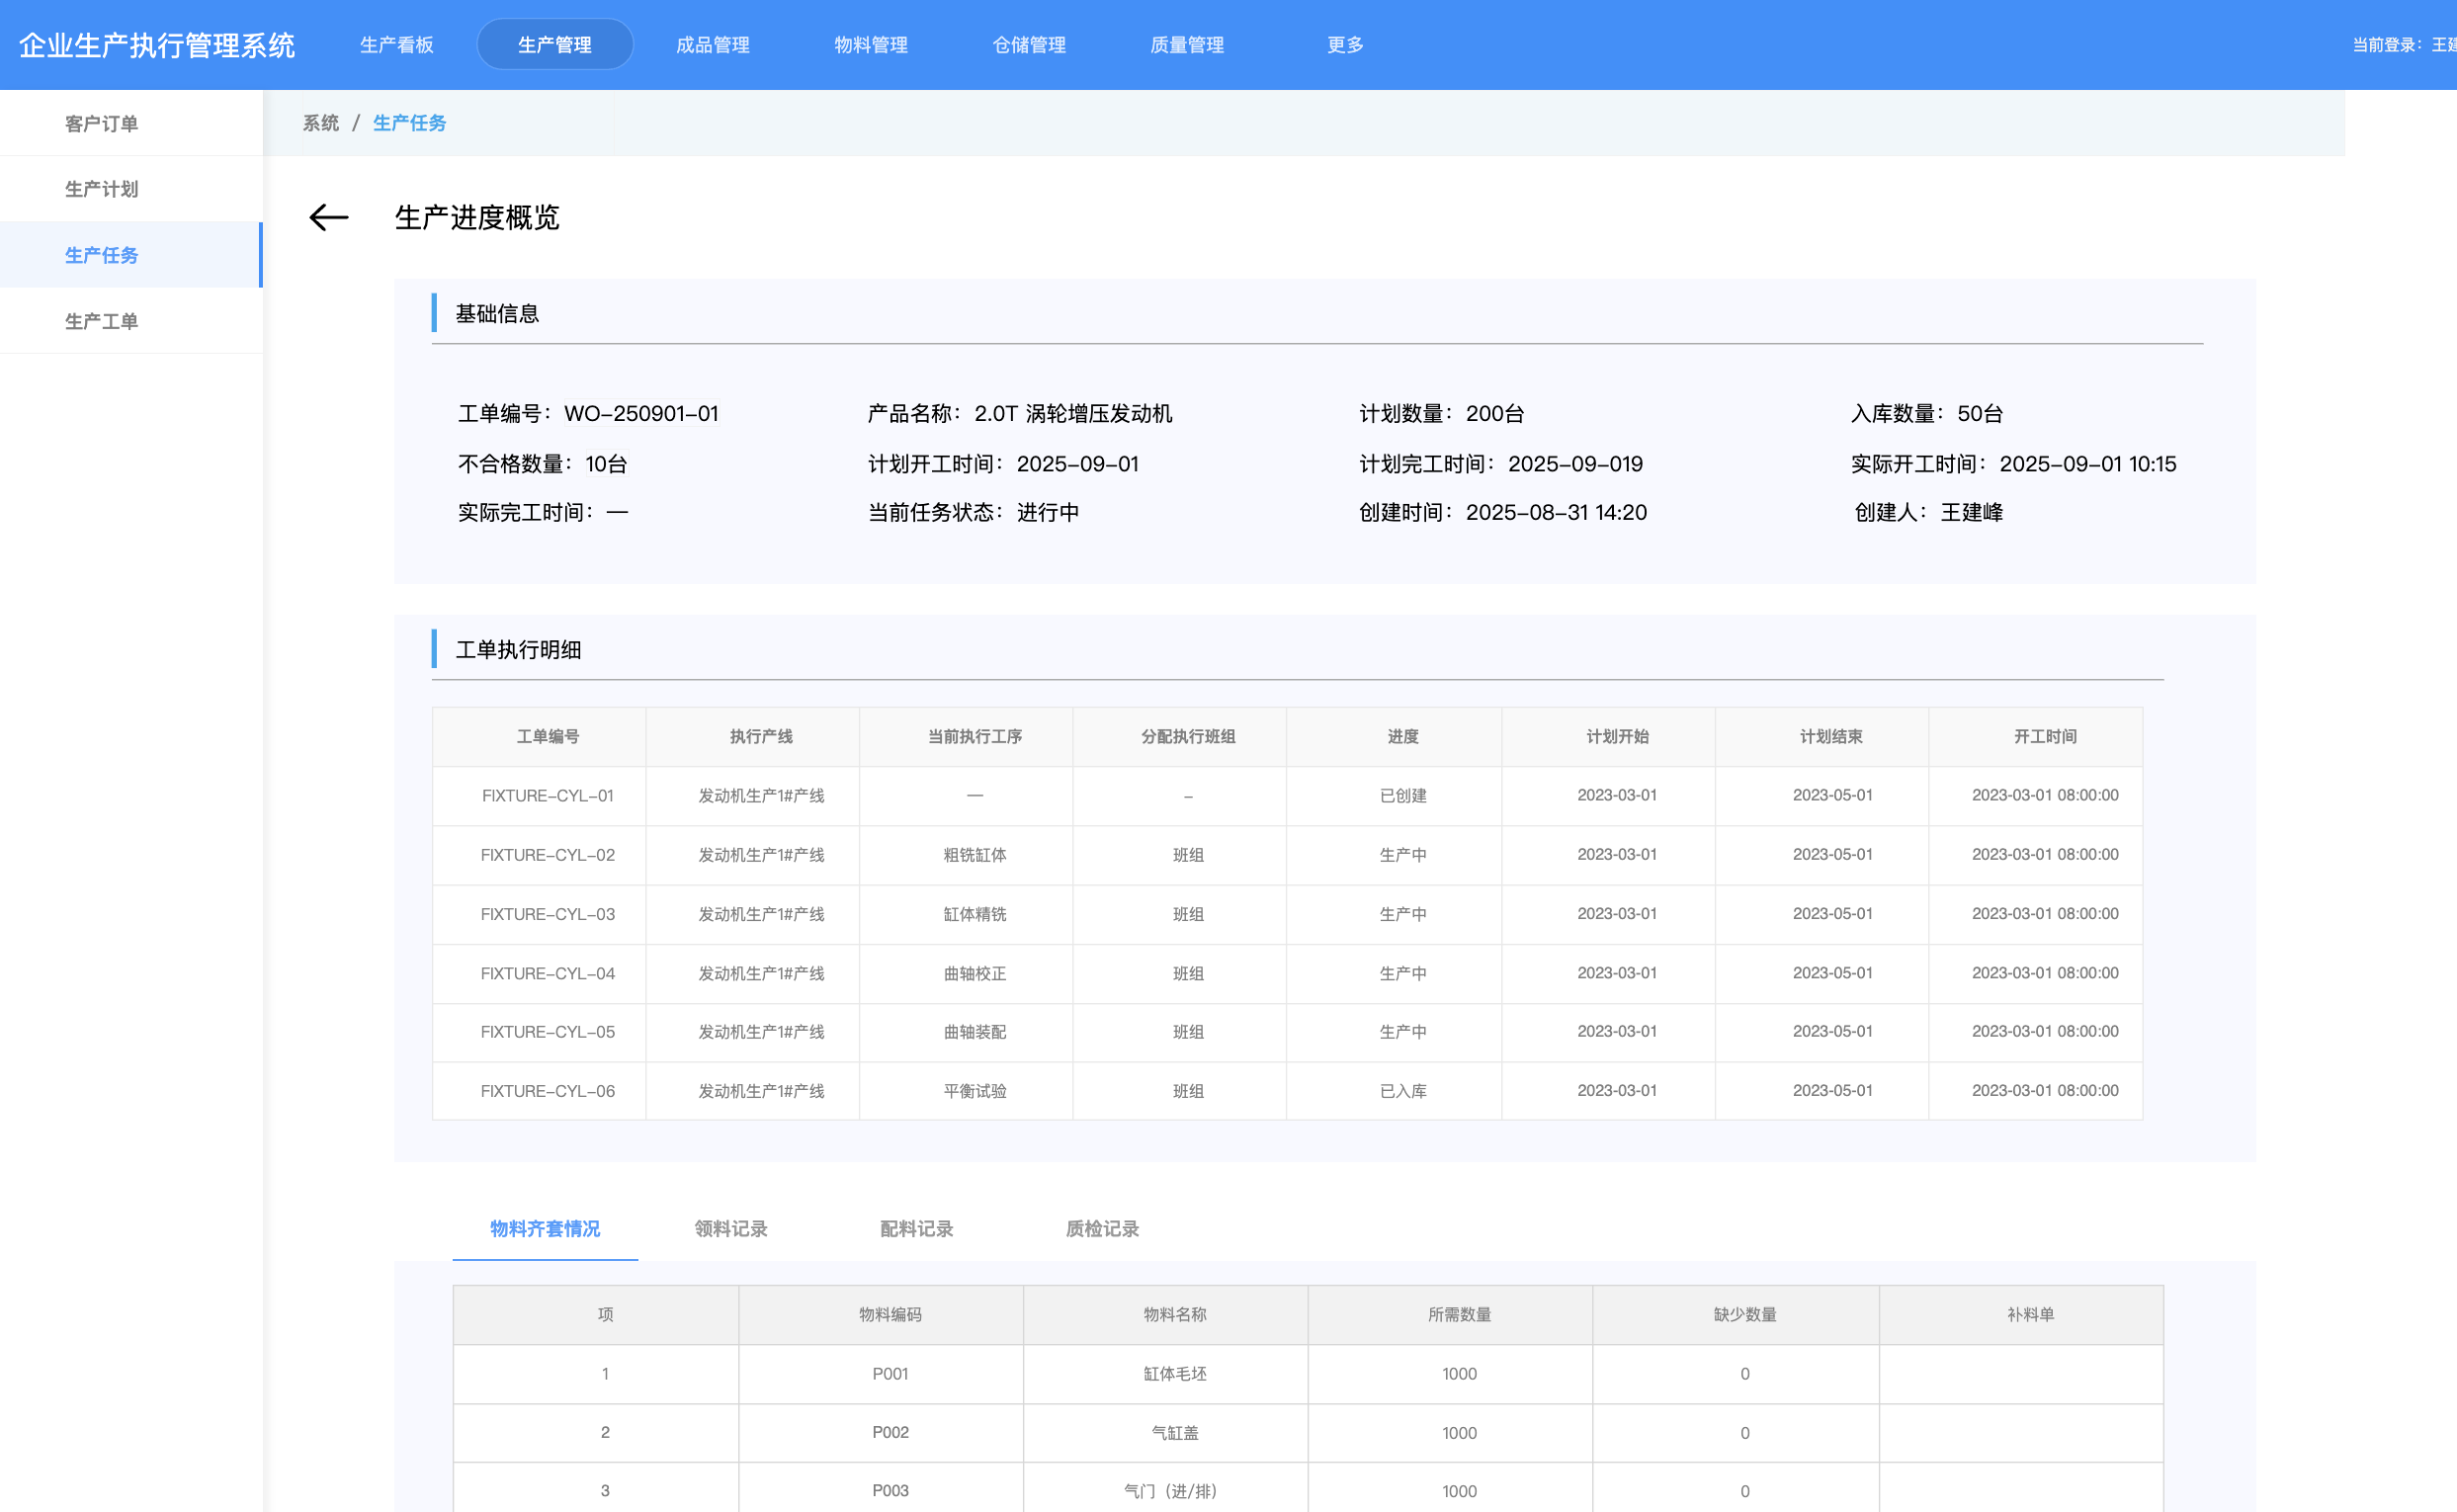
Task: Select the 生产管理 top menu
Action: pyautogui.click(x=555, y=45)
